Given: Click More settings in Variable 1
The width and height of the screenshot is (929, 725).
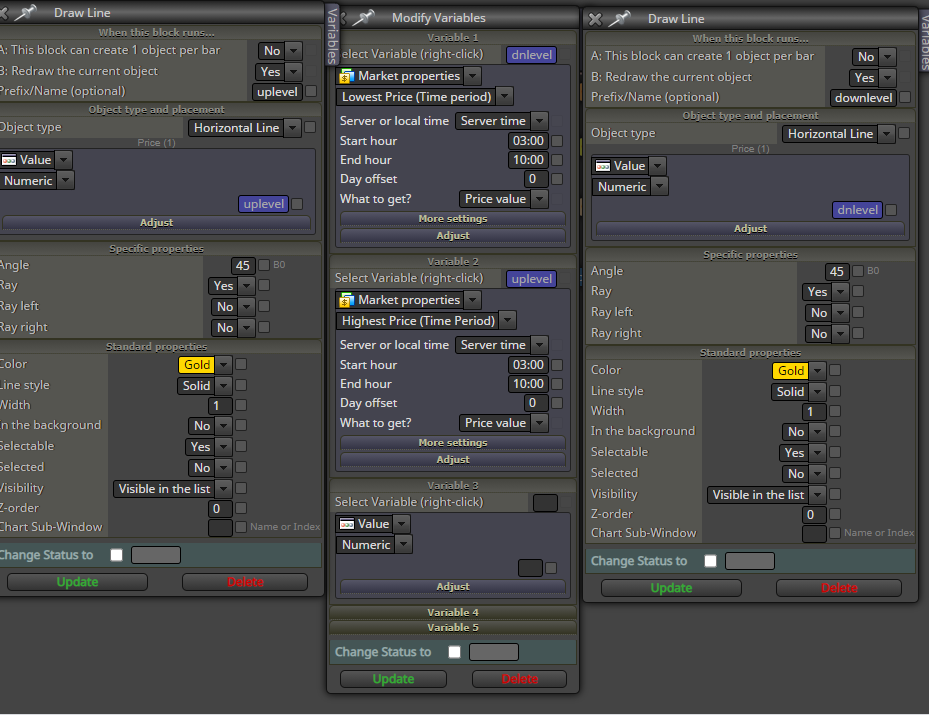Looking at the screenshot, I should (453, 219).
